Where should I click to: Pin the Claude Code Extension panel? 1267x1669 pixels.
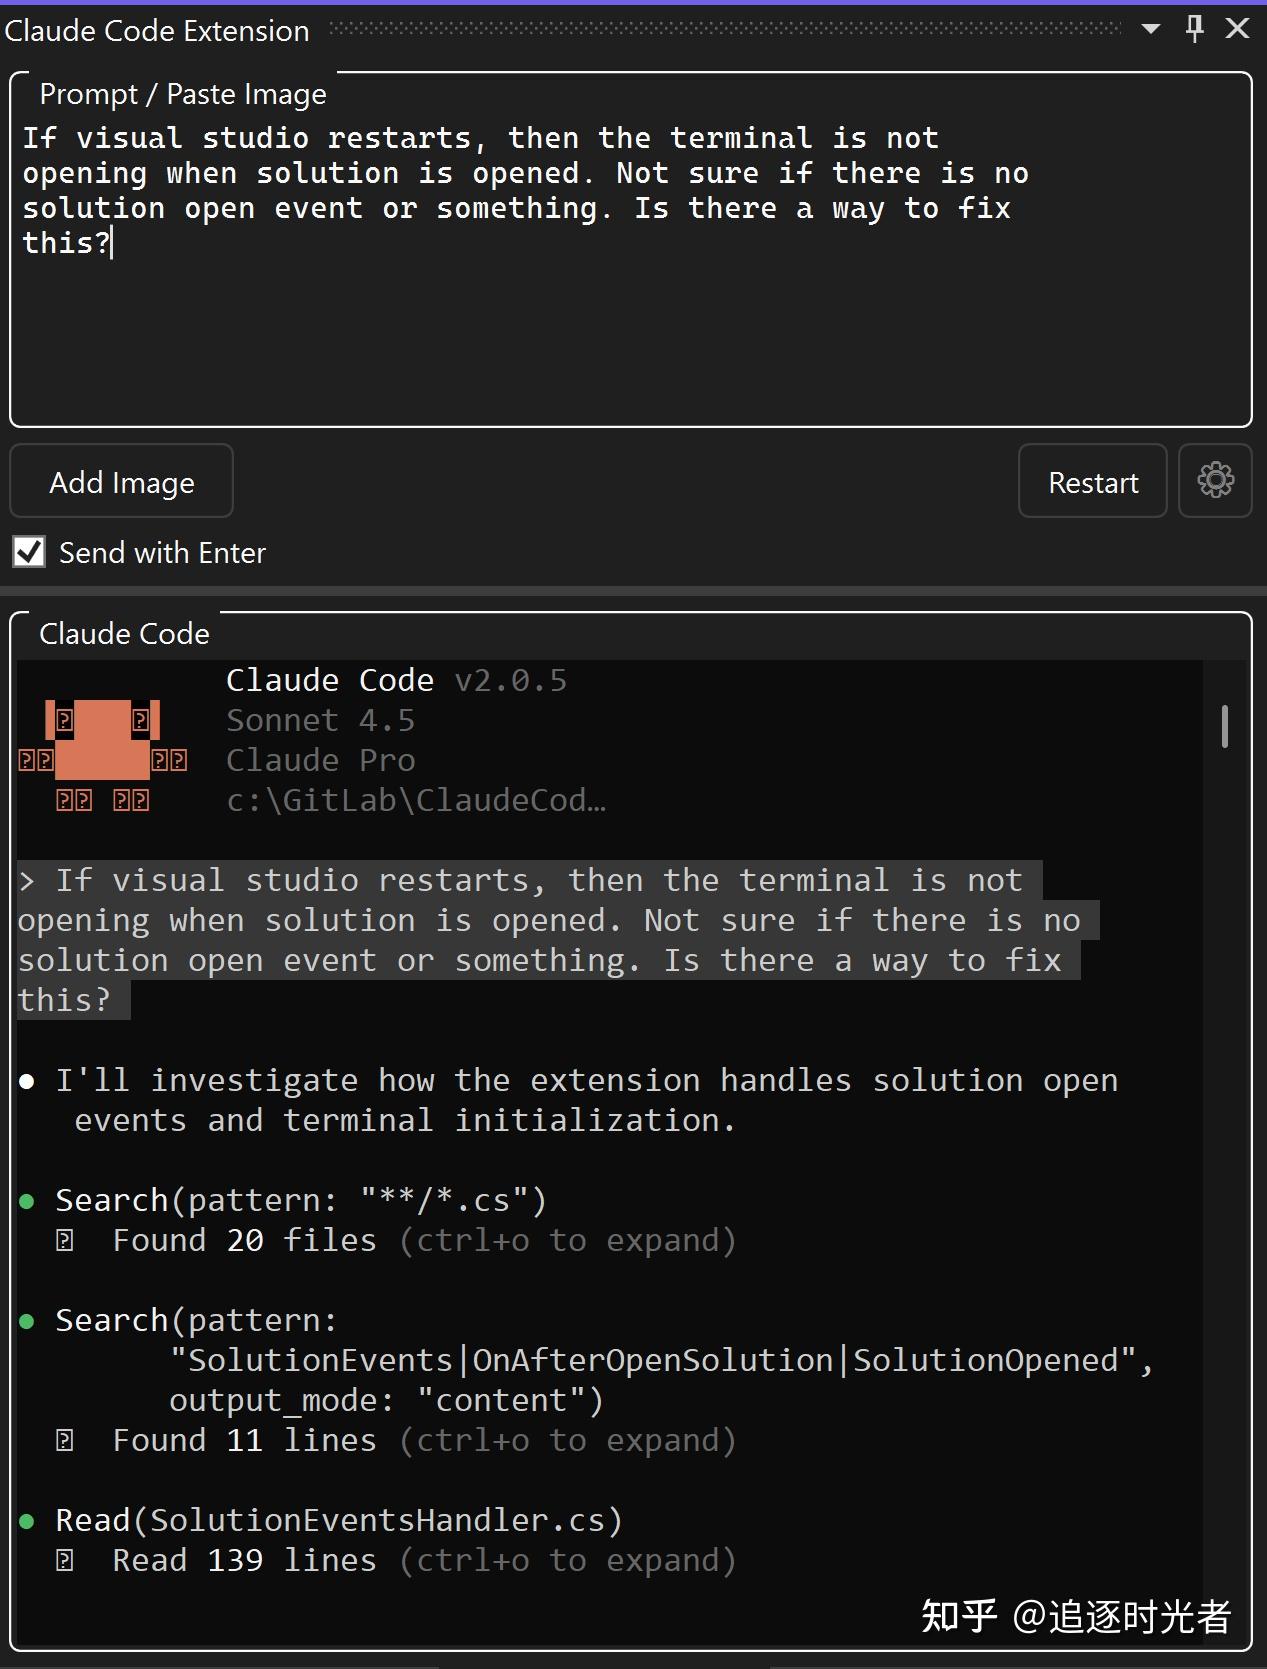pos(1194,28)
